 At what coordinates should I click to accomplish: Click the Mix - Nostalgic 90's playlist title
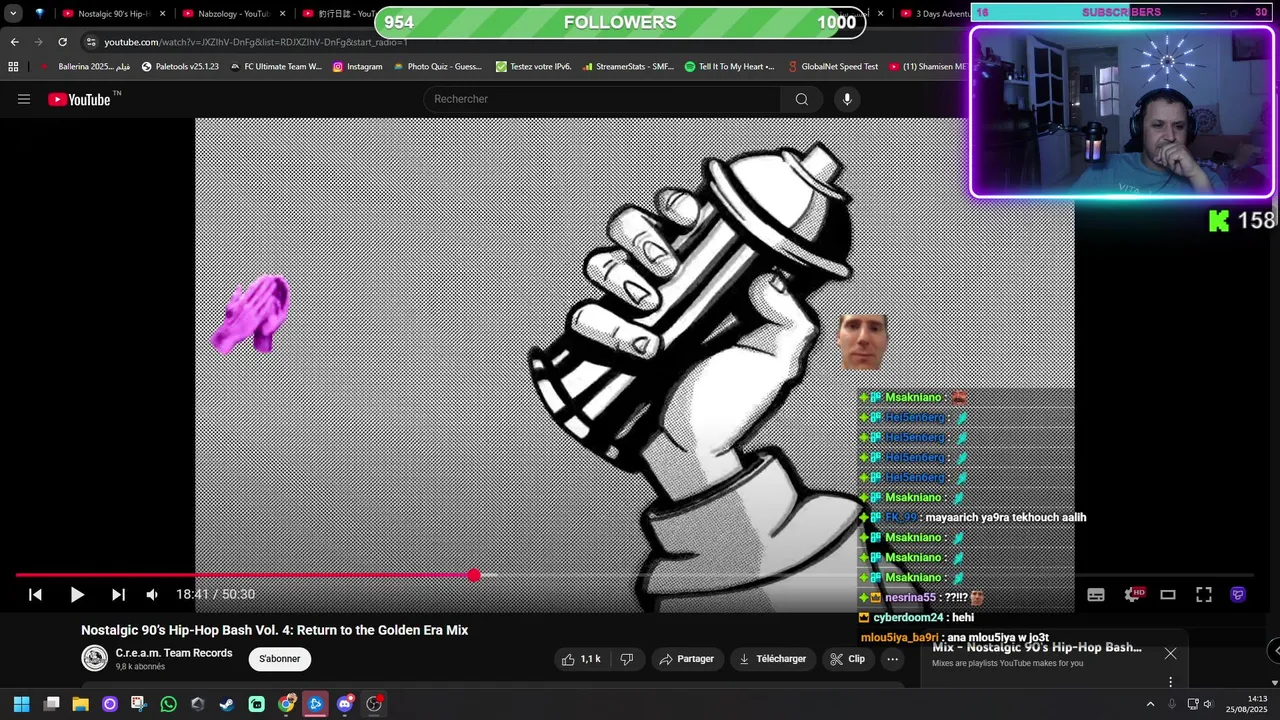coord(1037,647)
